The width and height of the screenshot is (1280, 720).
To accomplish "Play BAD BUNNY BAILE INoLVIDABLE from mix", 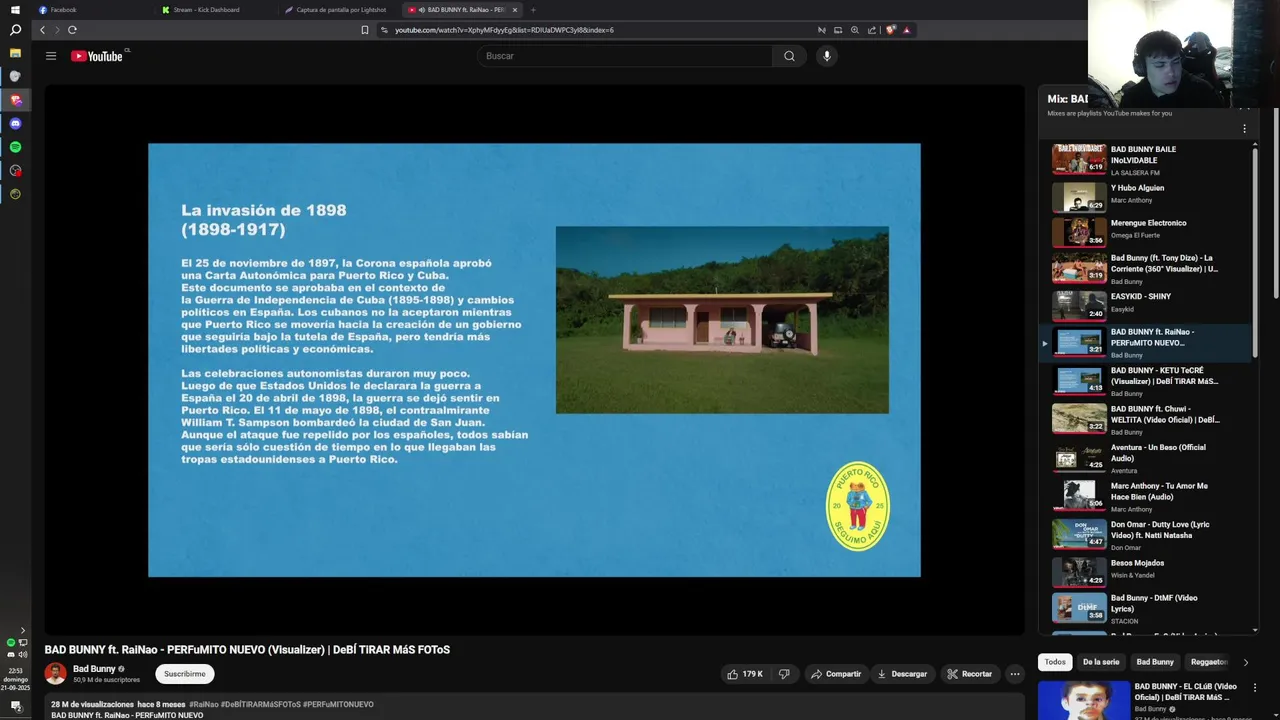I will (1145, 160).
